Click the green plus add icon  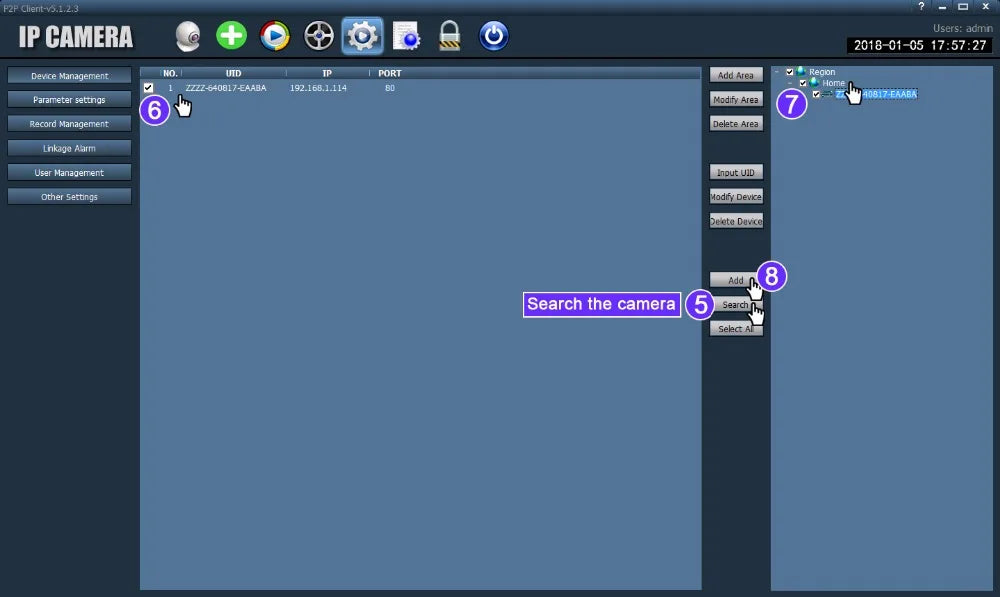232,35
